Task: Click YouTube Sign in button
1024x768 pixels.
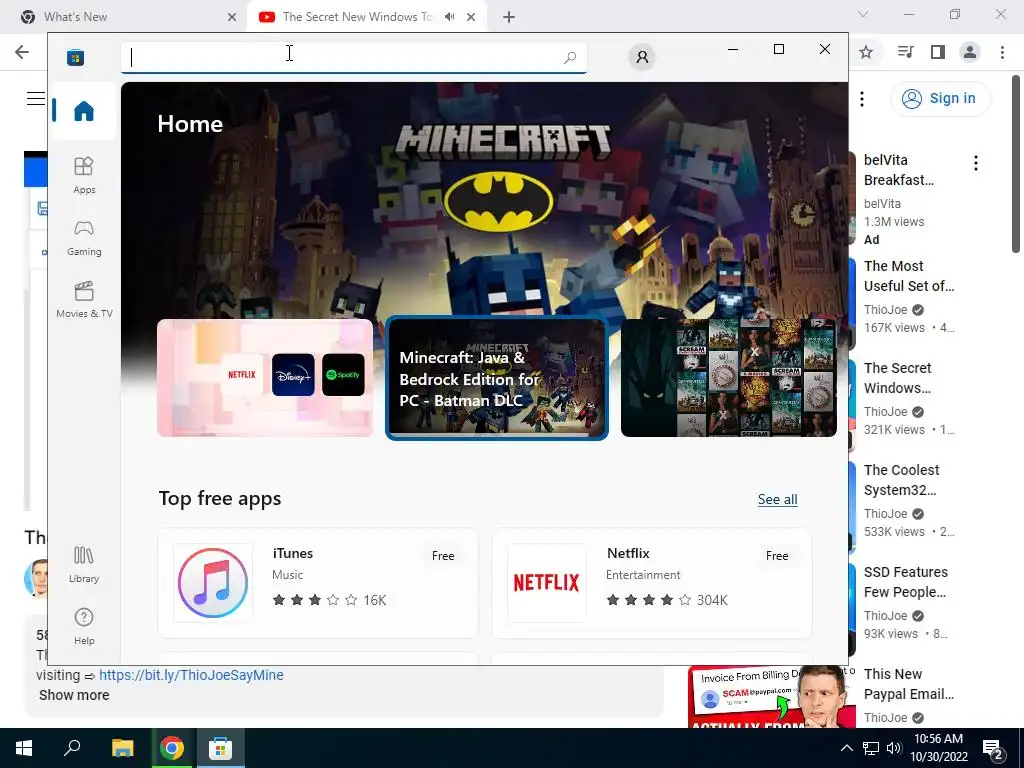Action: point(940,99)
